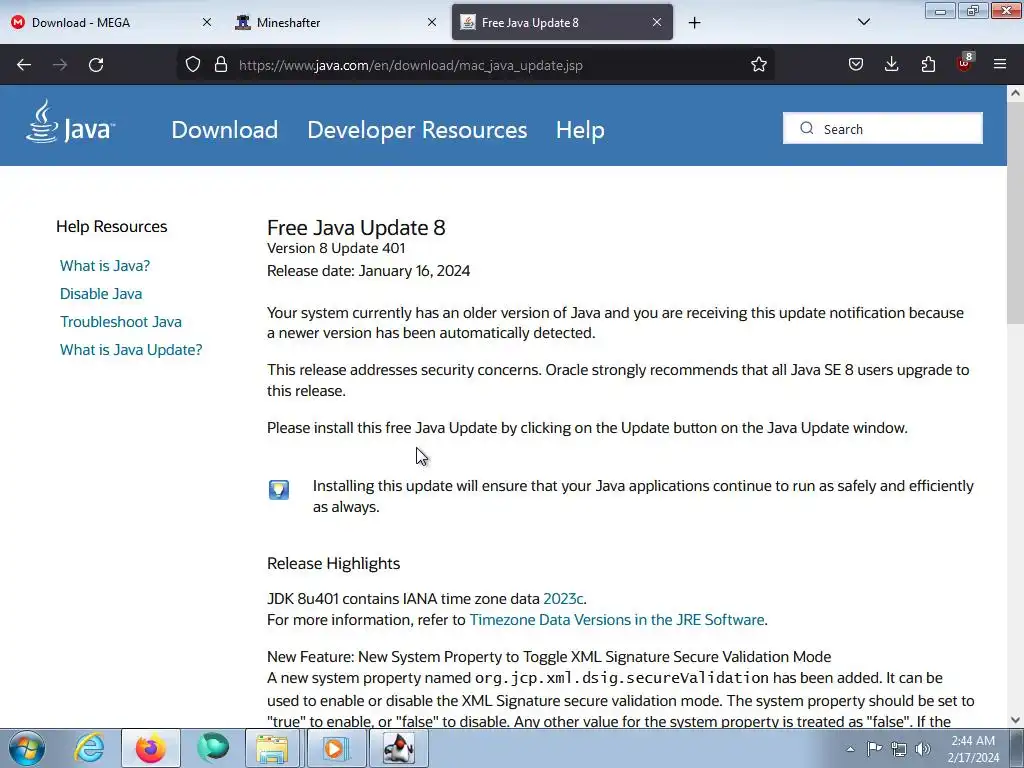
Task: Go back using the browser back arrow
Action: click(x=24, y=65)
